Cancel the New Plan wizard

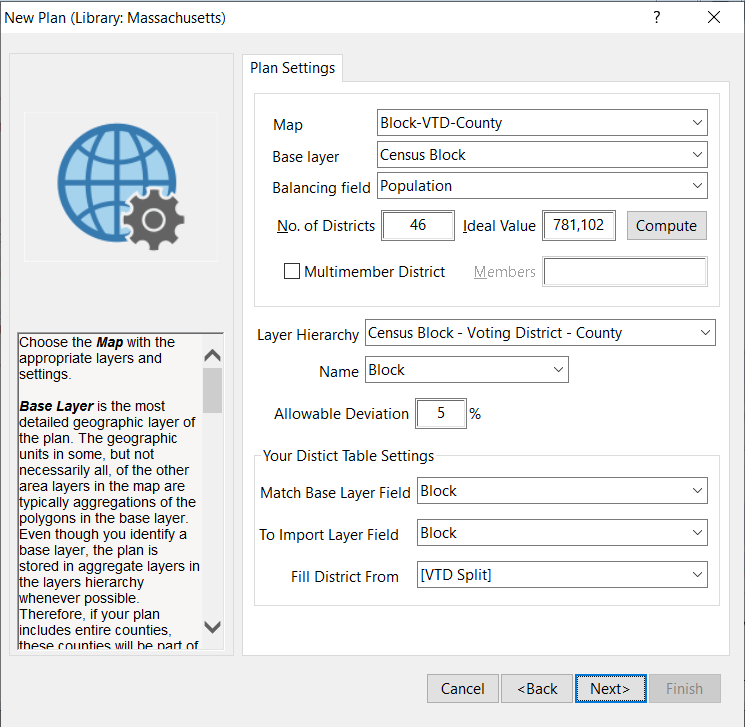[462, 688]
